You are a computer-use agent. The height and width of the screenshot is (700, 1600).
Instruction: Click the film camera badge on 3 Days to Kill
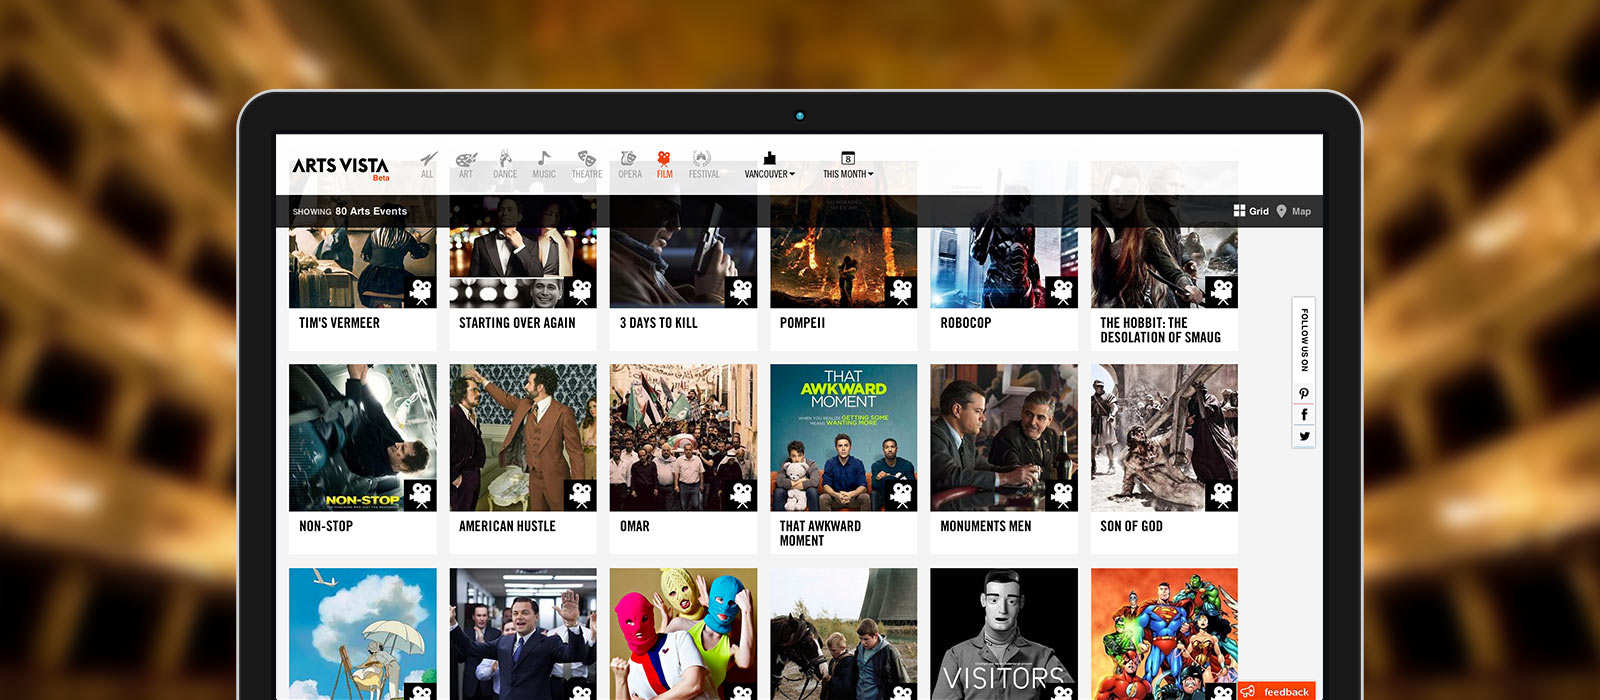click(x=741, y=292)
